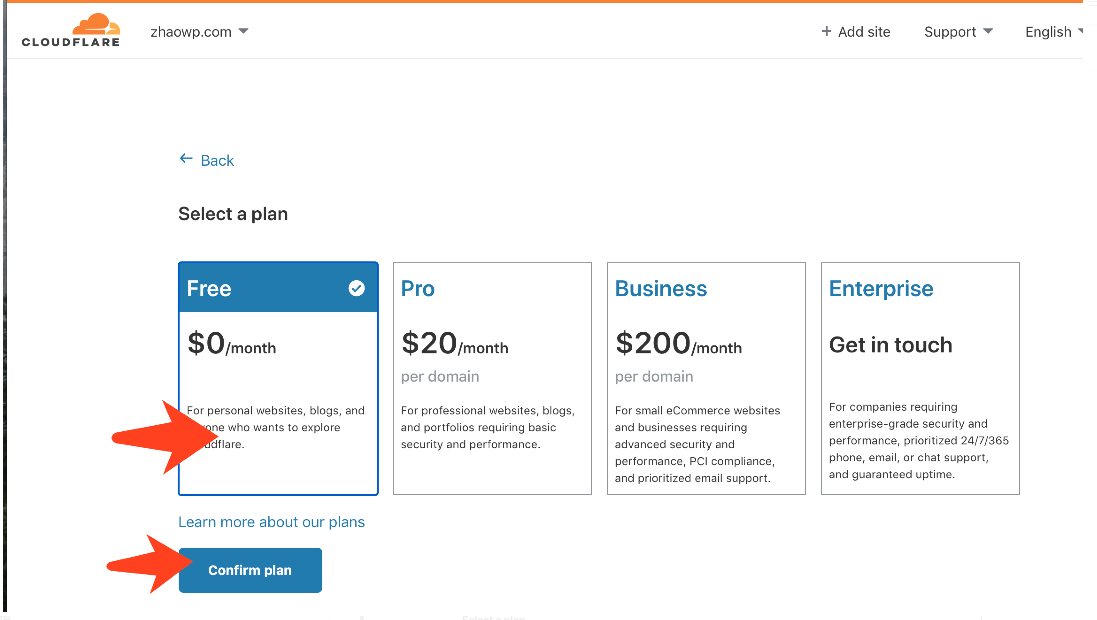This screenshot has width=1097, height=620.
Task: Open the zhaowp.com site dropdown
Action: [199, 32]
